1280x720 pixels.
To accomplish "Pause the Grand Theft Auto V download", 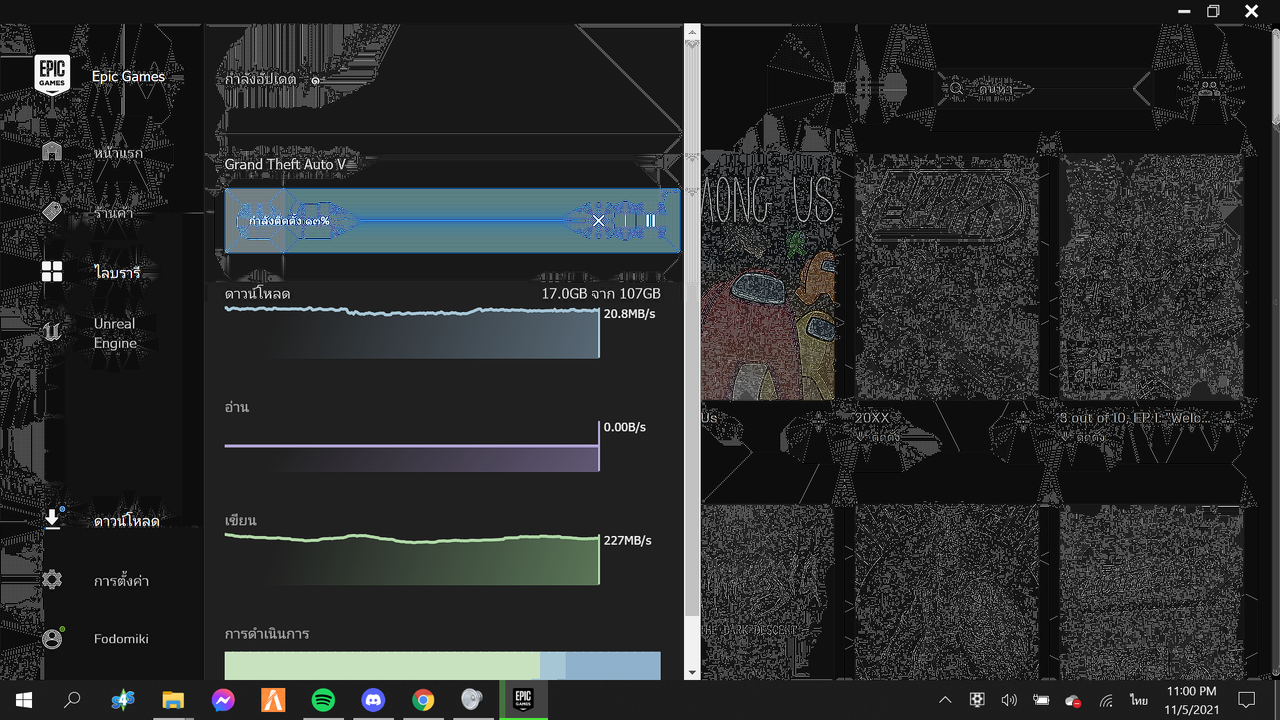I will coord(651,221).
